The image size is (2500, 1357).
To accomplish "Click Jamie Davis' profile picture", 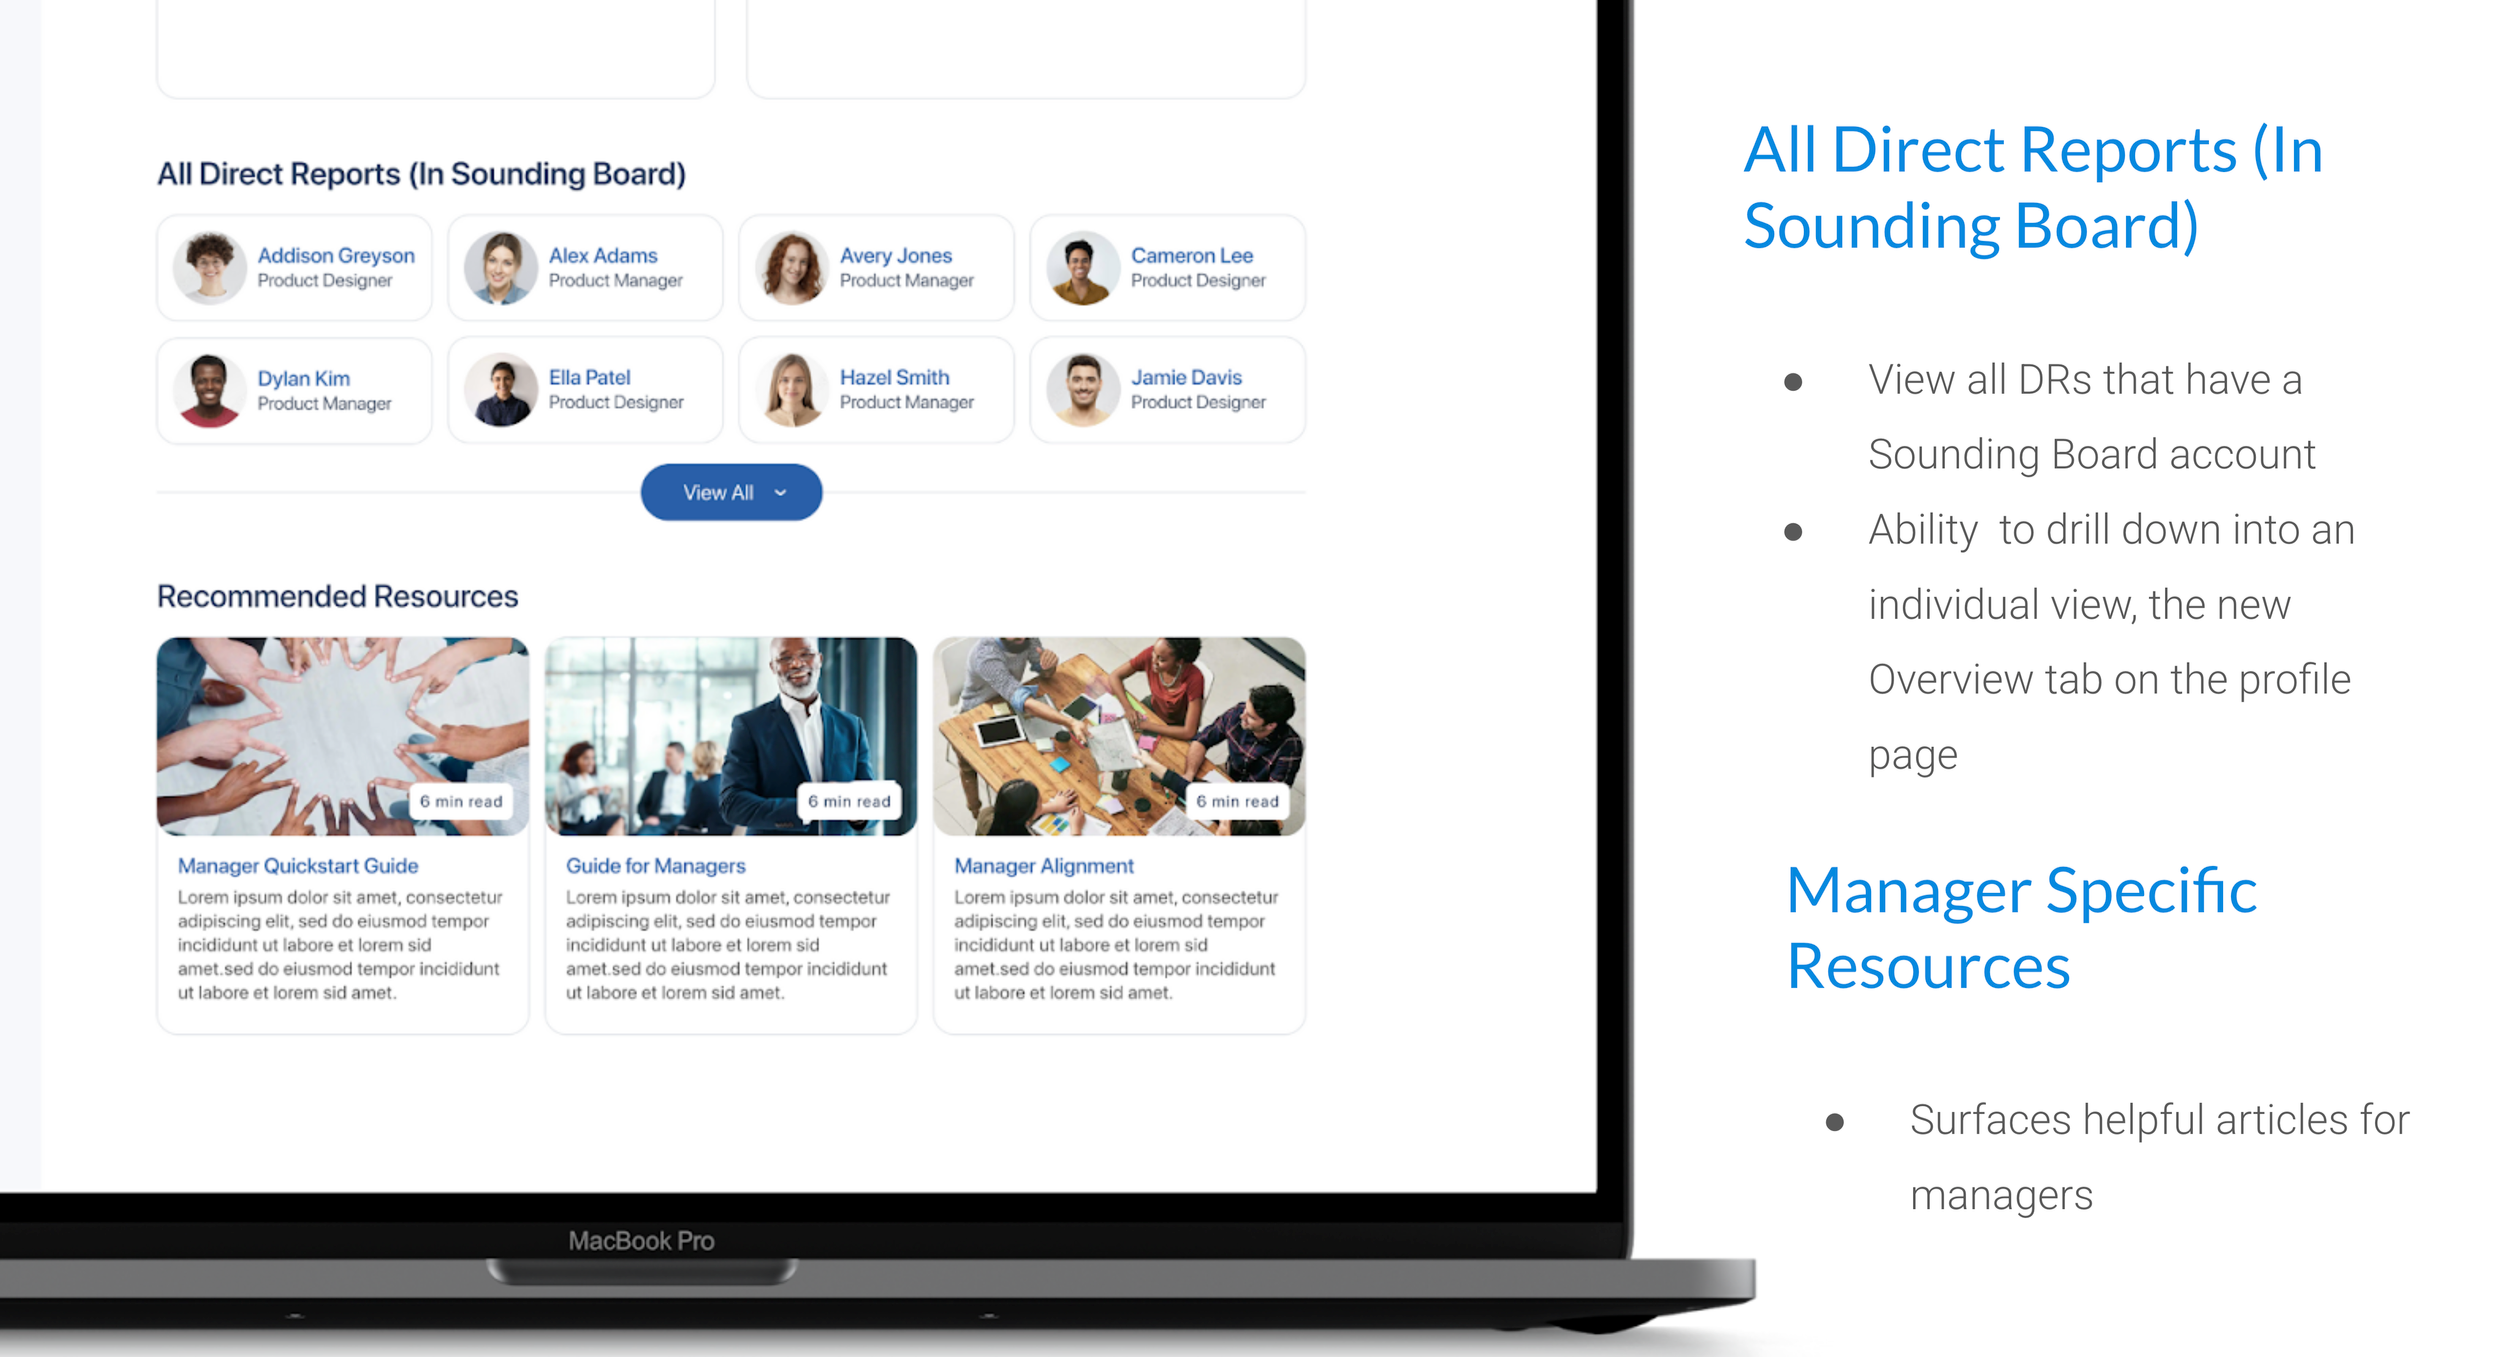I will pos(1082,390).
